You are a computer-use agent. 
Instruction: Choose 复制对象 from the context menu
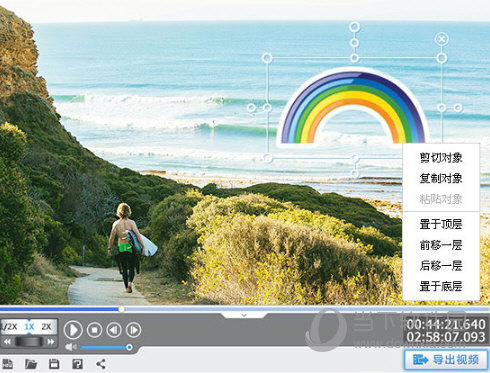click(441, 178)
